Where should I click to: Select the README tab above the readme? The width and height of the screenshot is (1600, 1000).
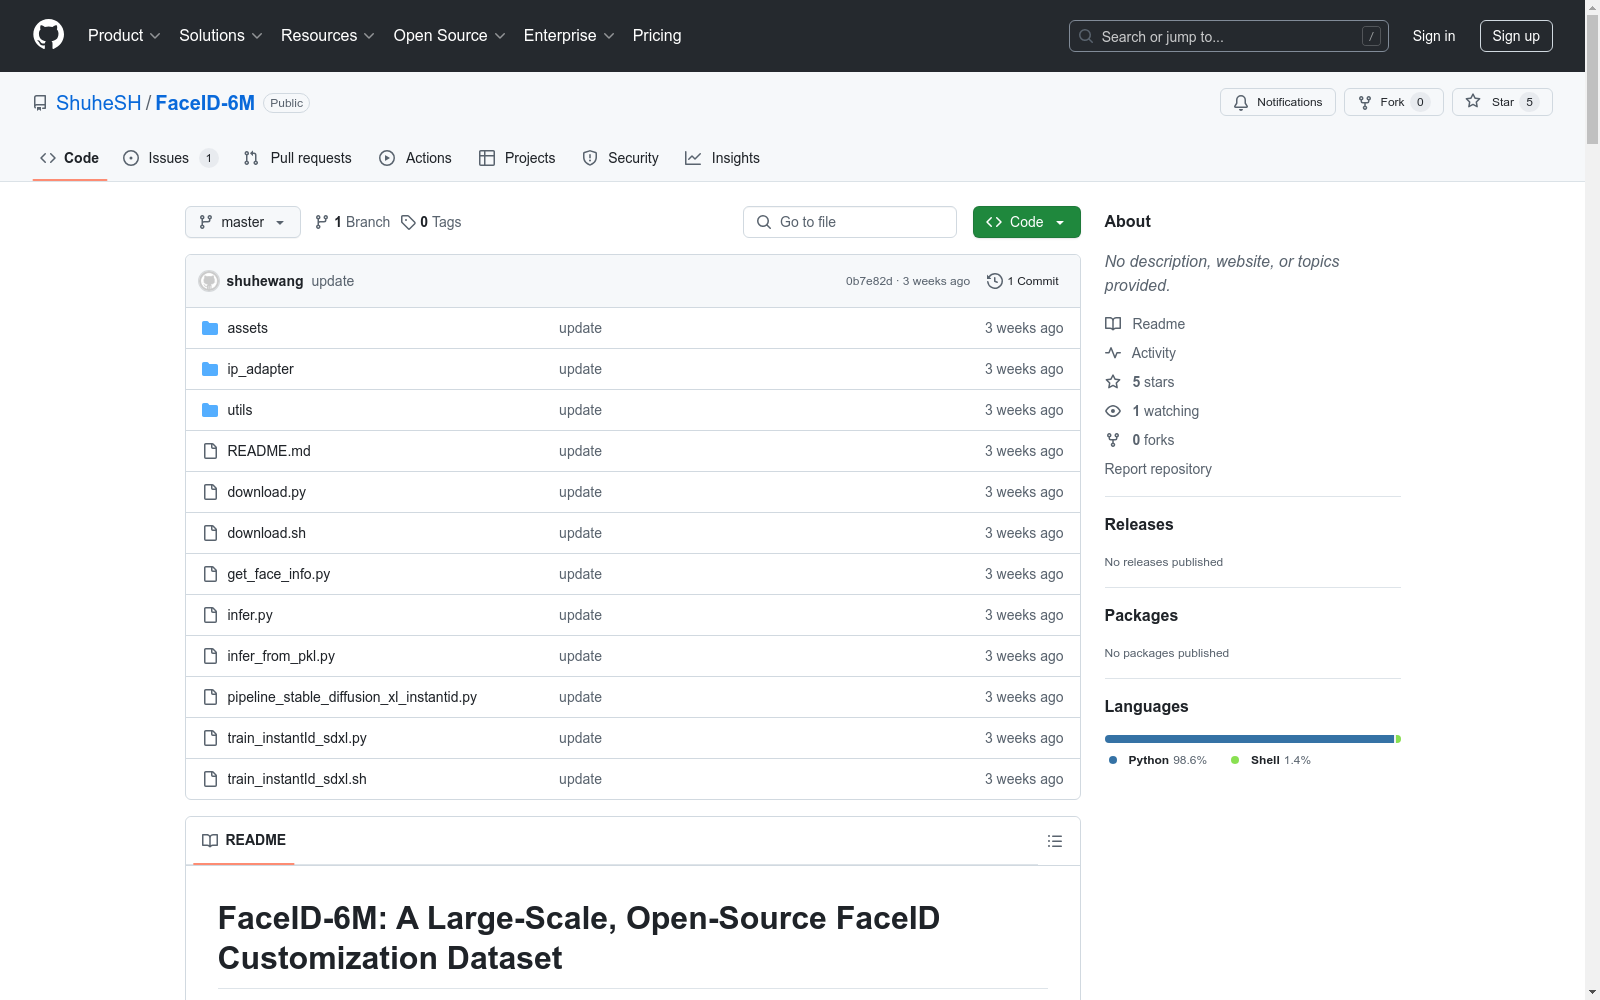(244, 840)
